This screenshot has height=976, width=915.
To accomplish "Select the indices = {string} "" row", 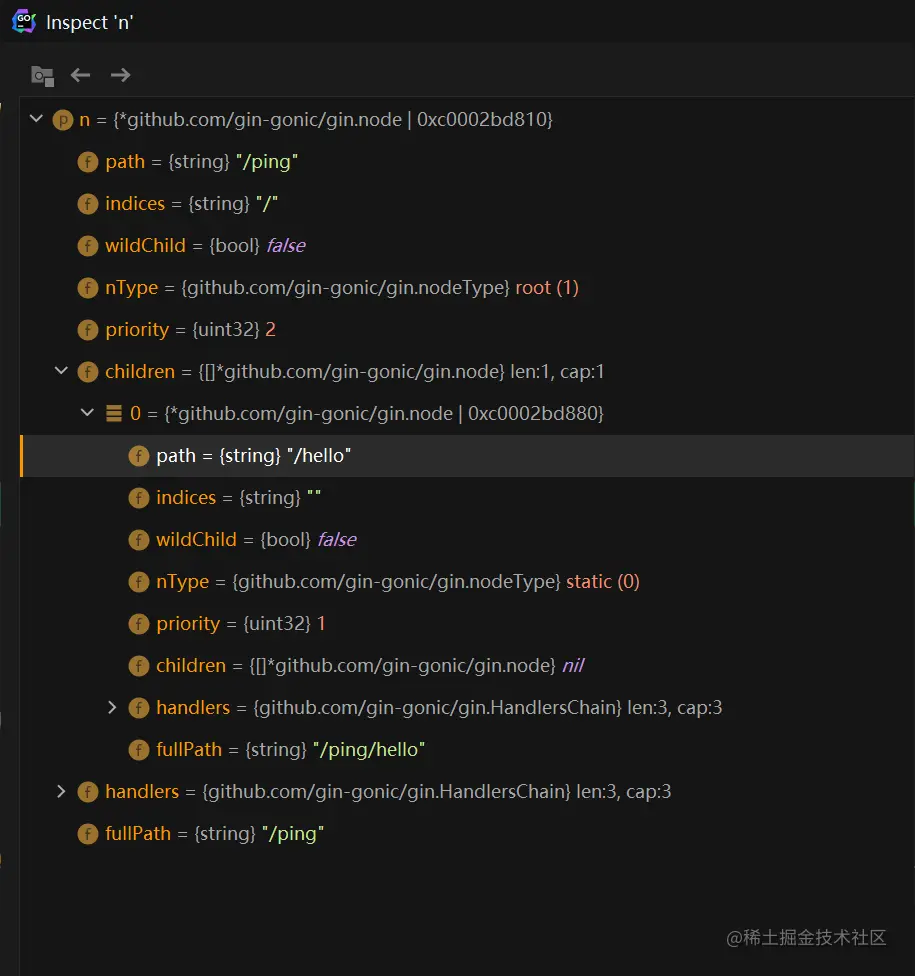I will pyautogui.click(x=467, y=498).
